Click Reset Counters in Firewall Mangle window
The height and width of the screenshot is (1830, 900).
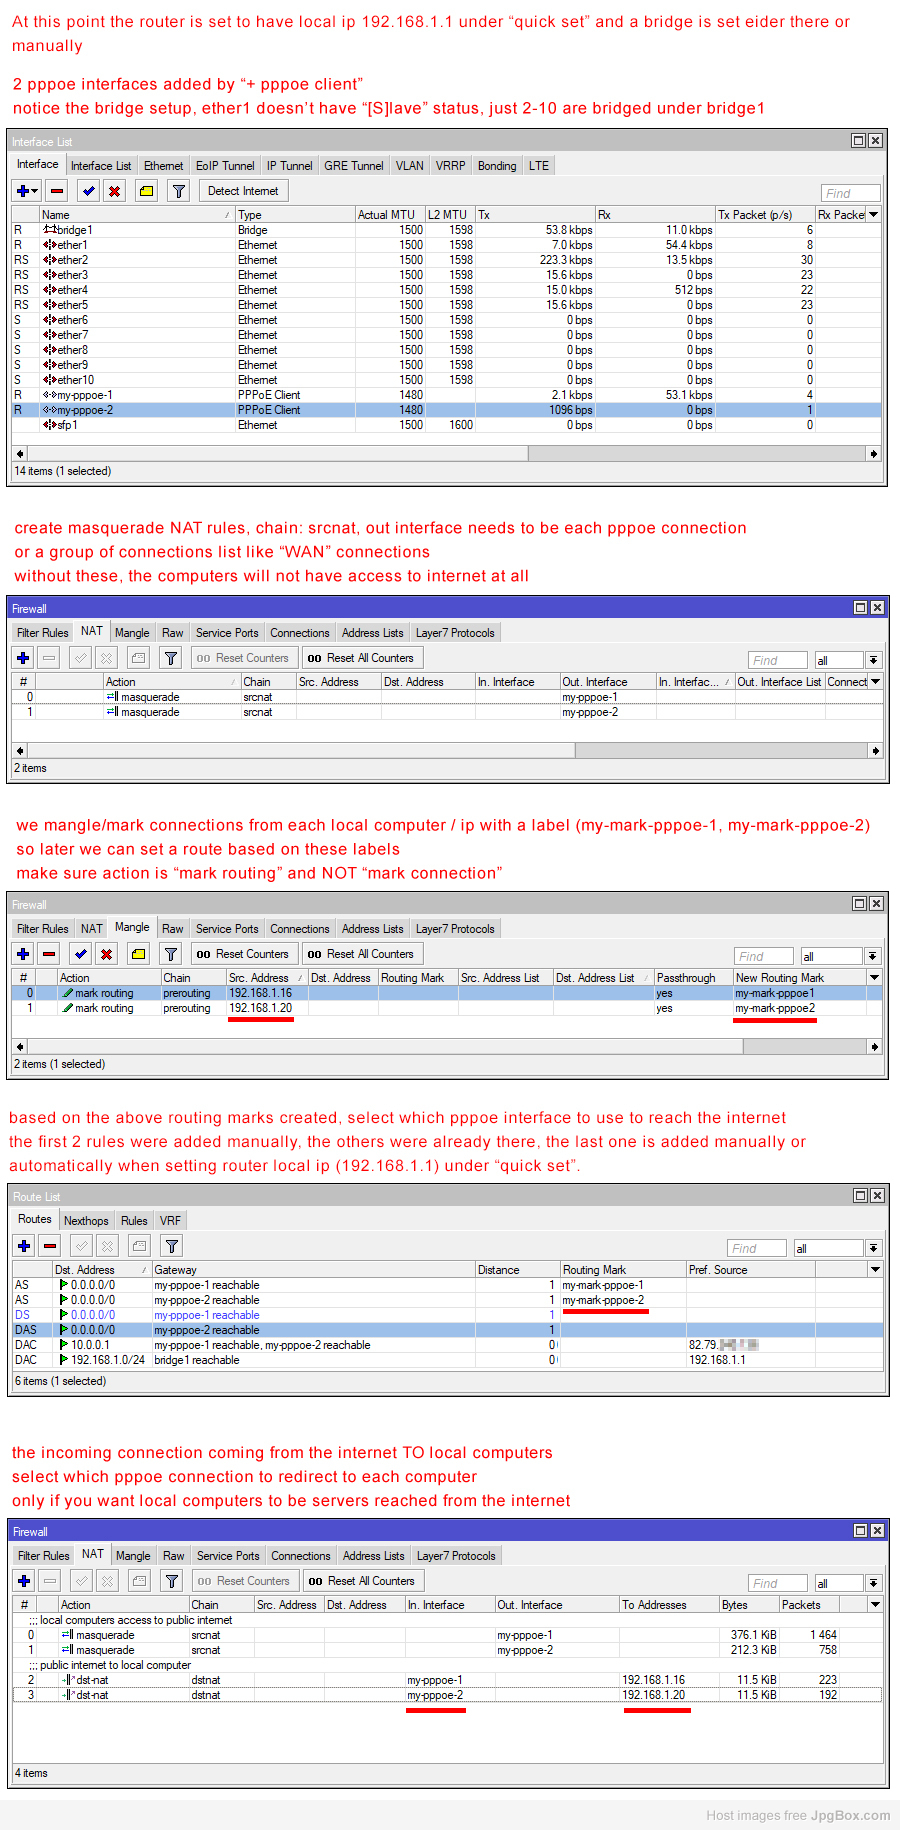(x=243, y=954)
